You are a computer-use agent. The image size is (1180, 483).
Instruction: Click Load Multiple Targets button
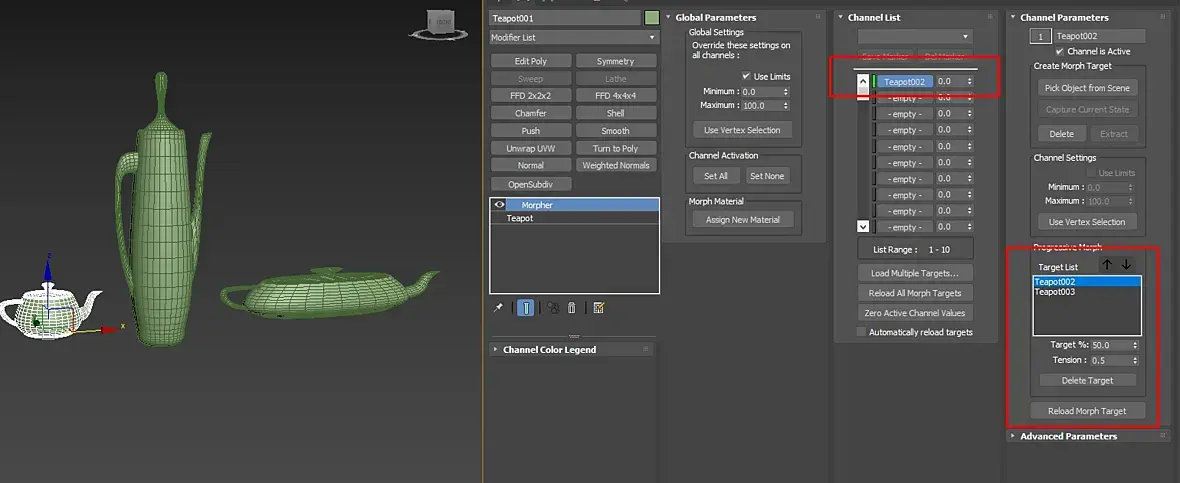(x=914, y=273)
